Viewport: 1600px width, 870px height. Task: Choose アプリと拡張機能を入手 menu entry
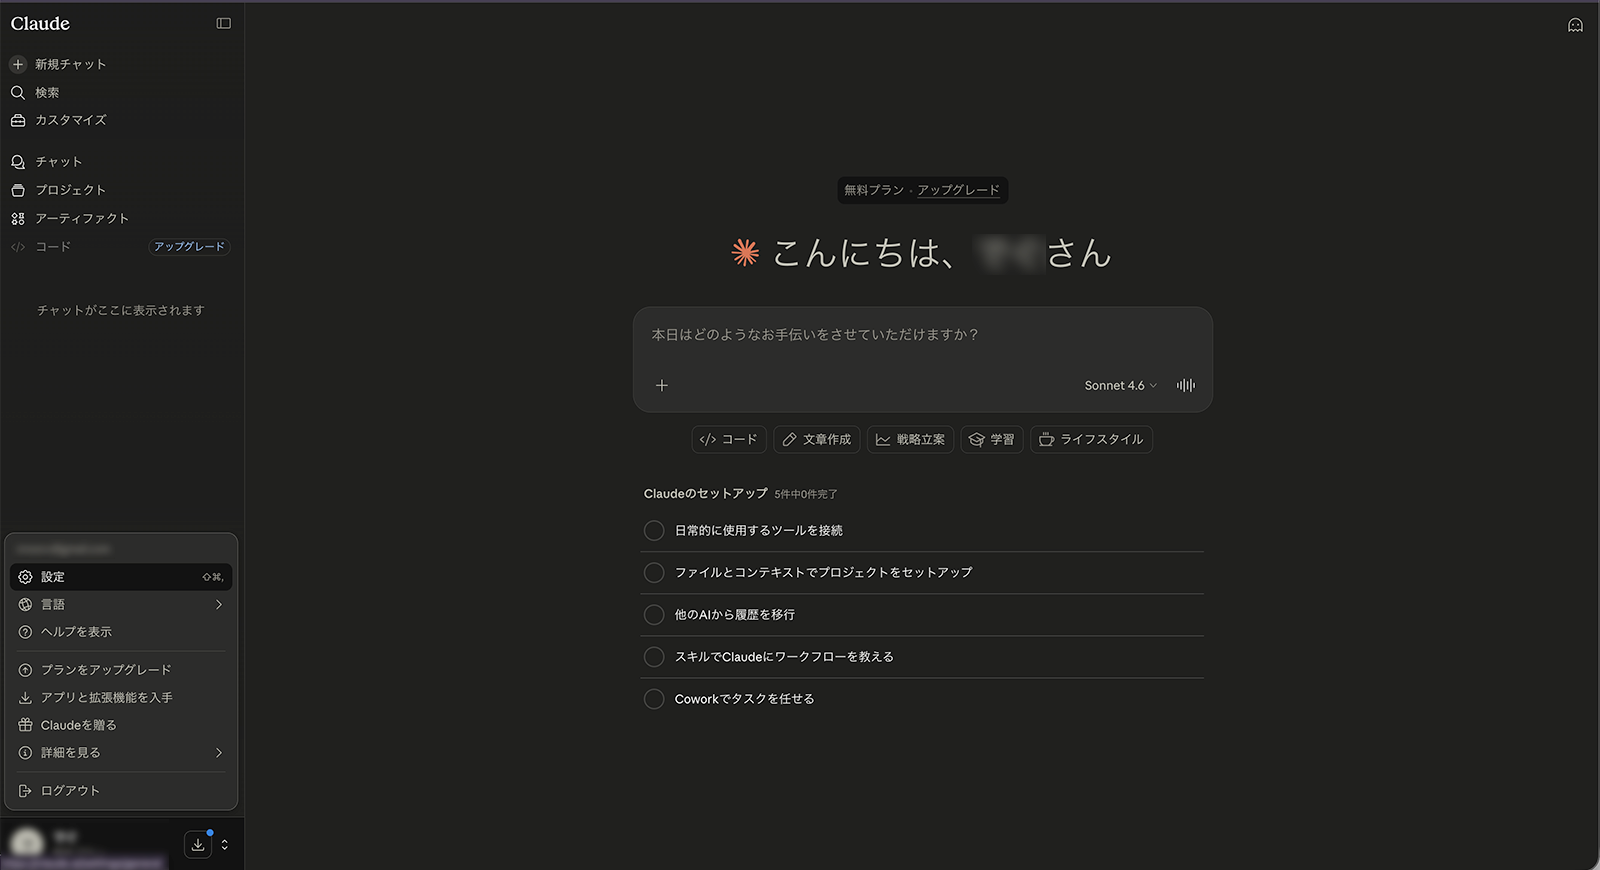(121, 697)
